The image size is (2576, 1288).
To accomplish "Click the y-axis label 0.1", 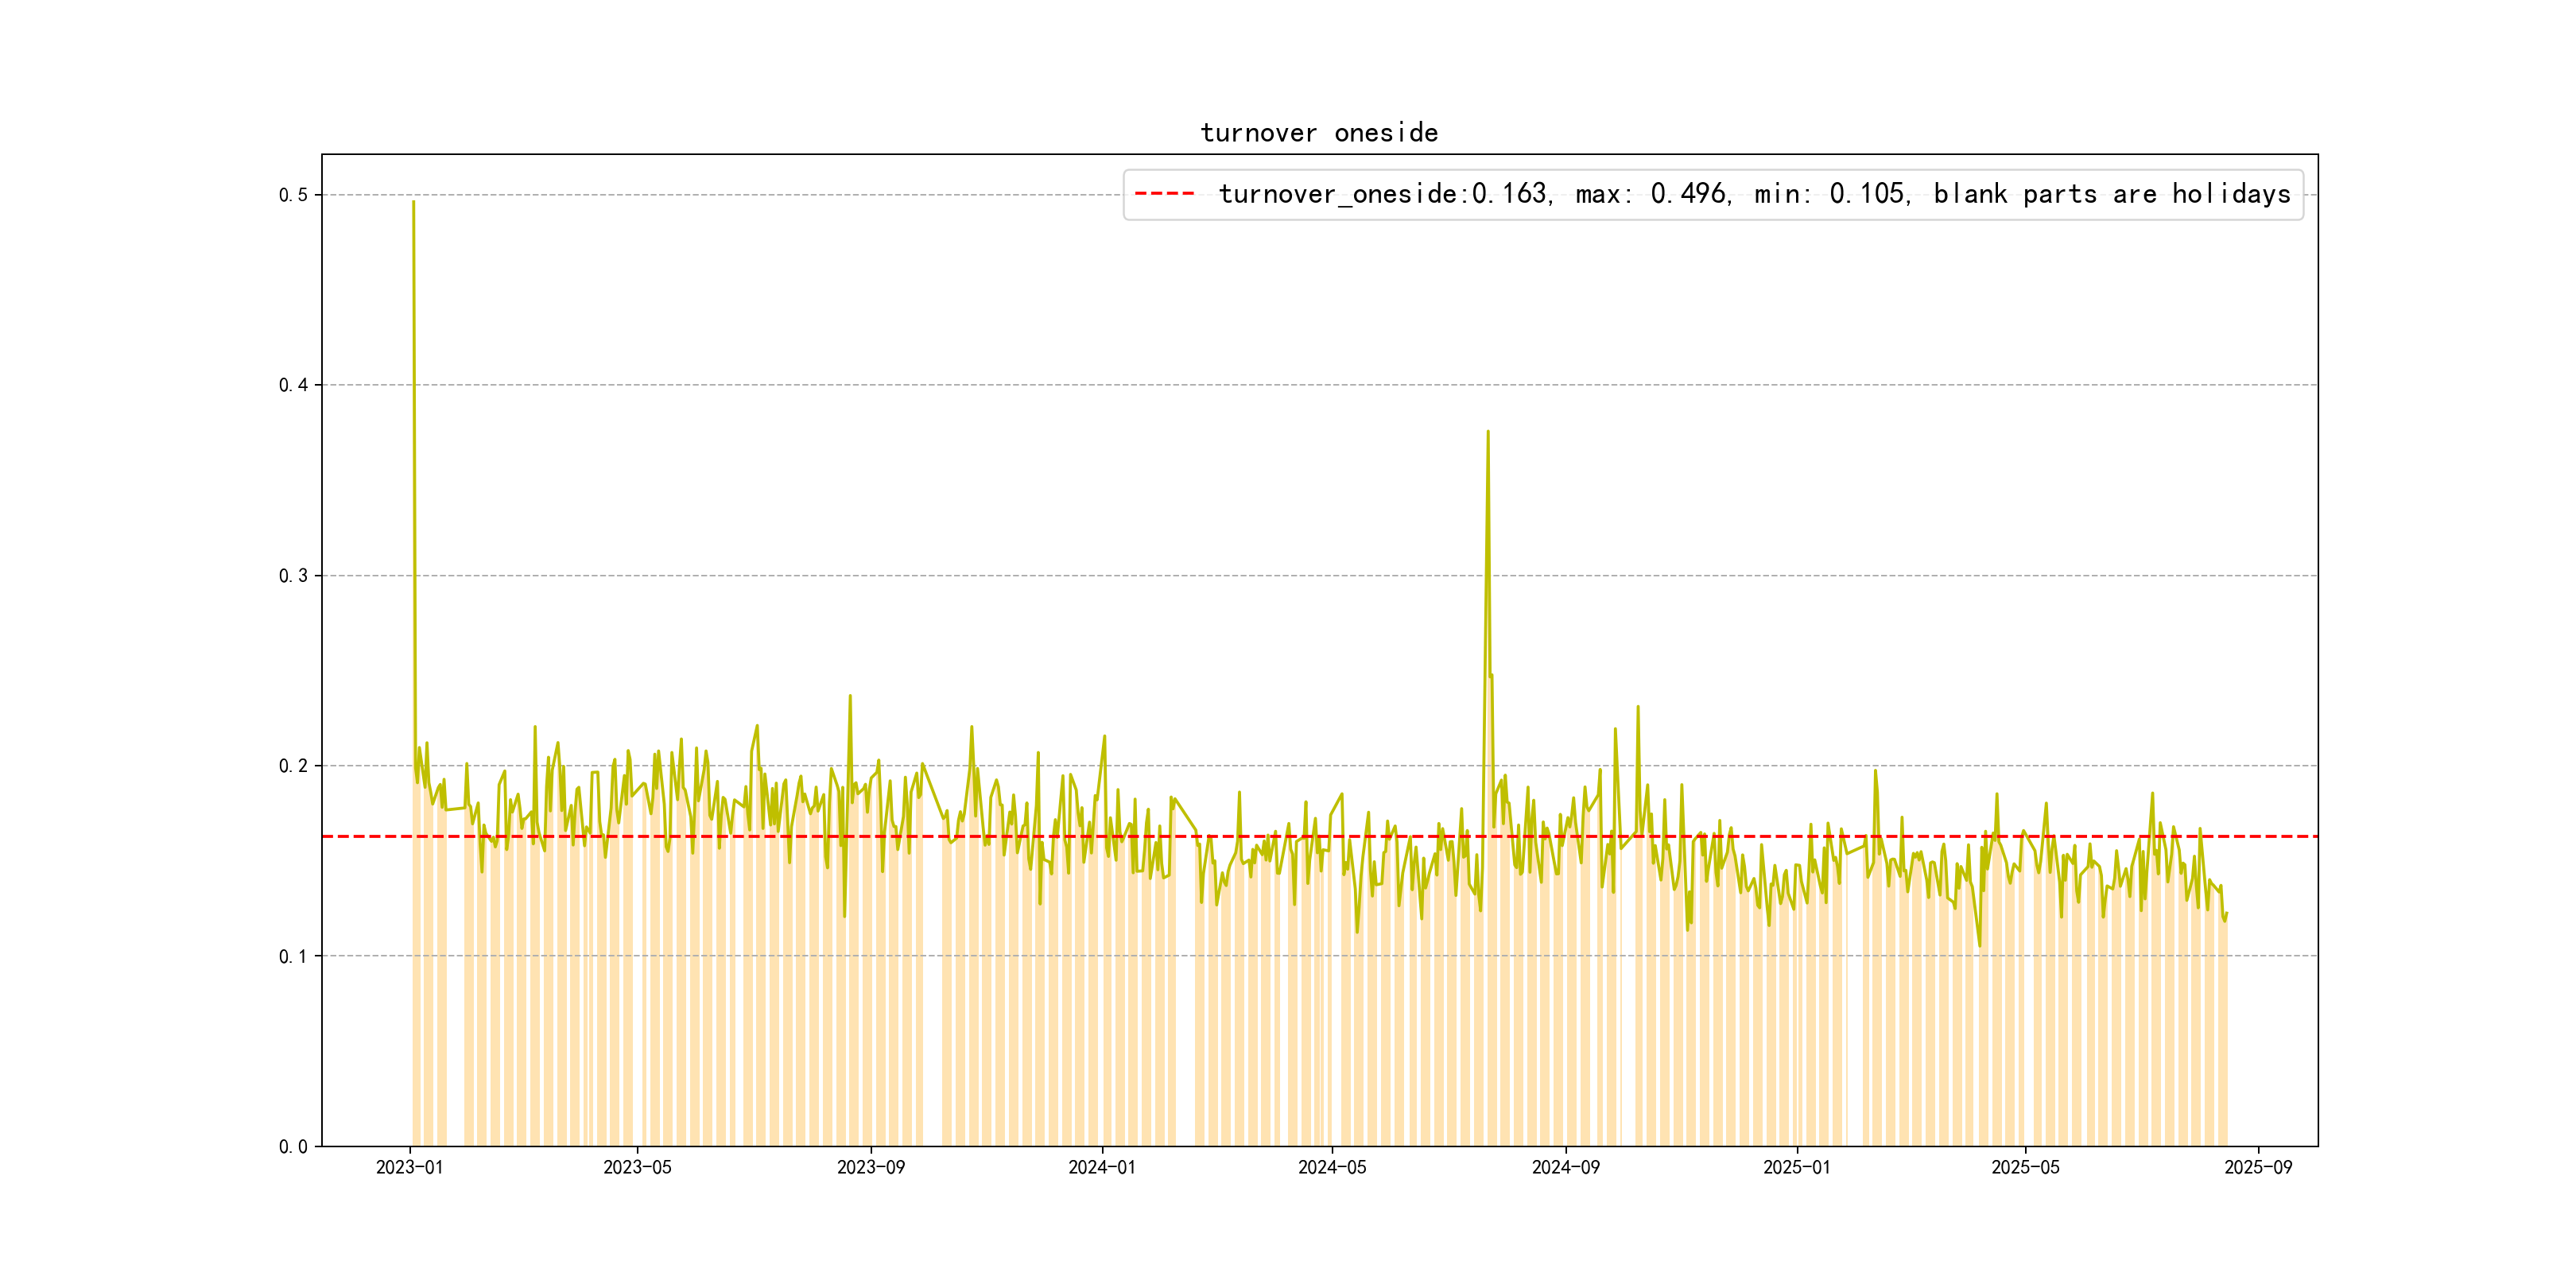I will point(293,957).
